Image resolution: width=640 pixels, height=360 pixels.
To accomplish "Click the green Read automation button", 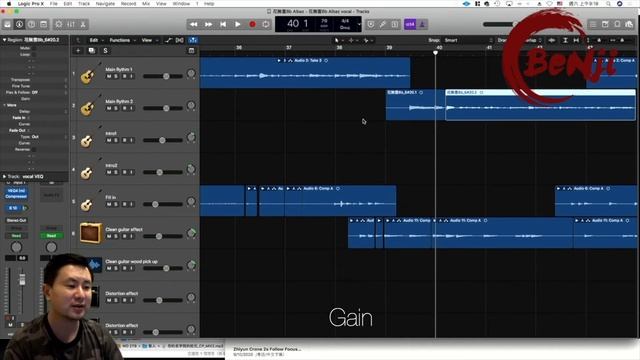I will pyautogui.click(x=51, y=236).
